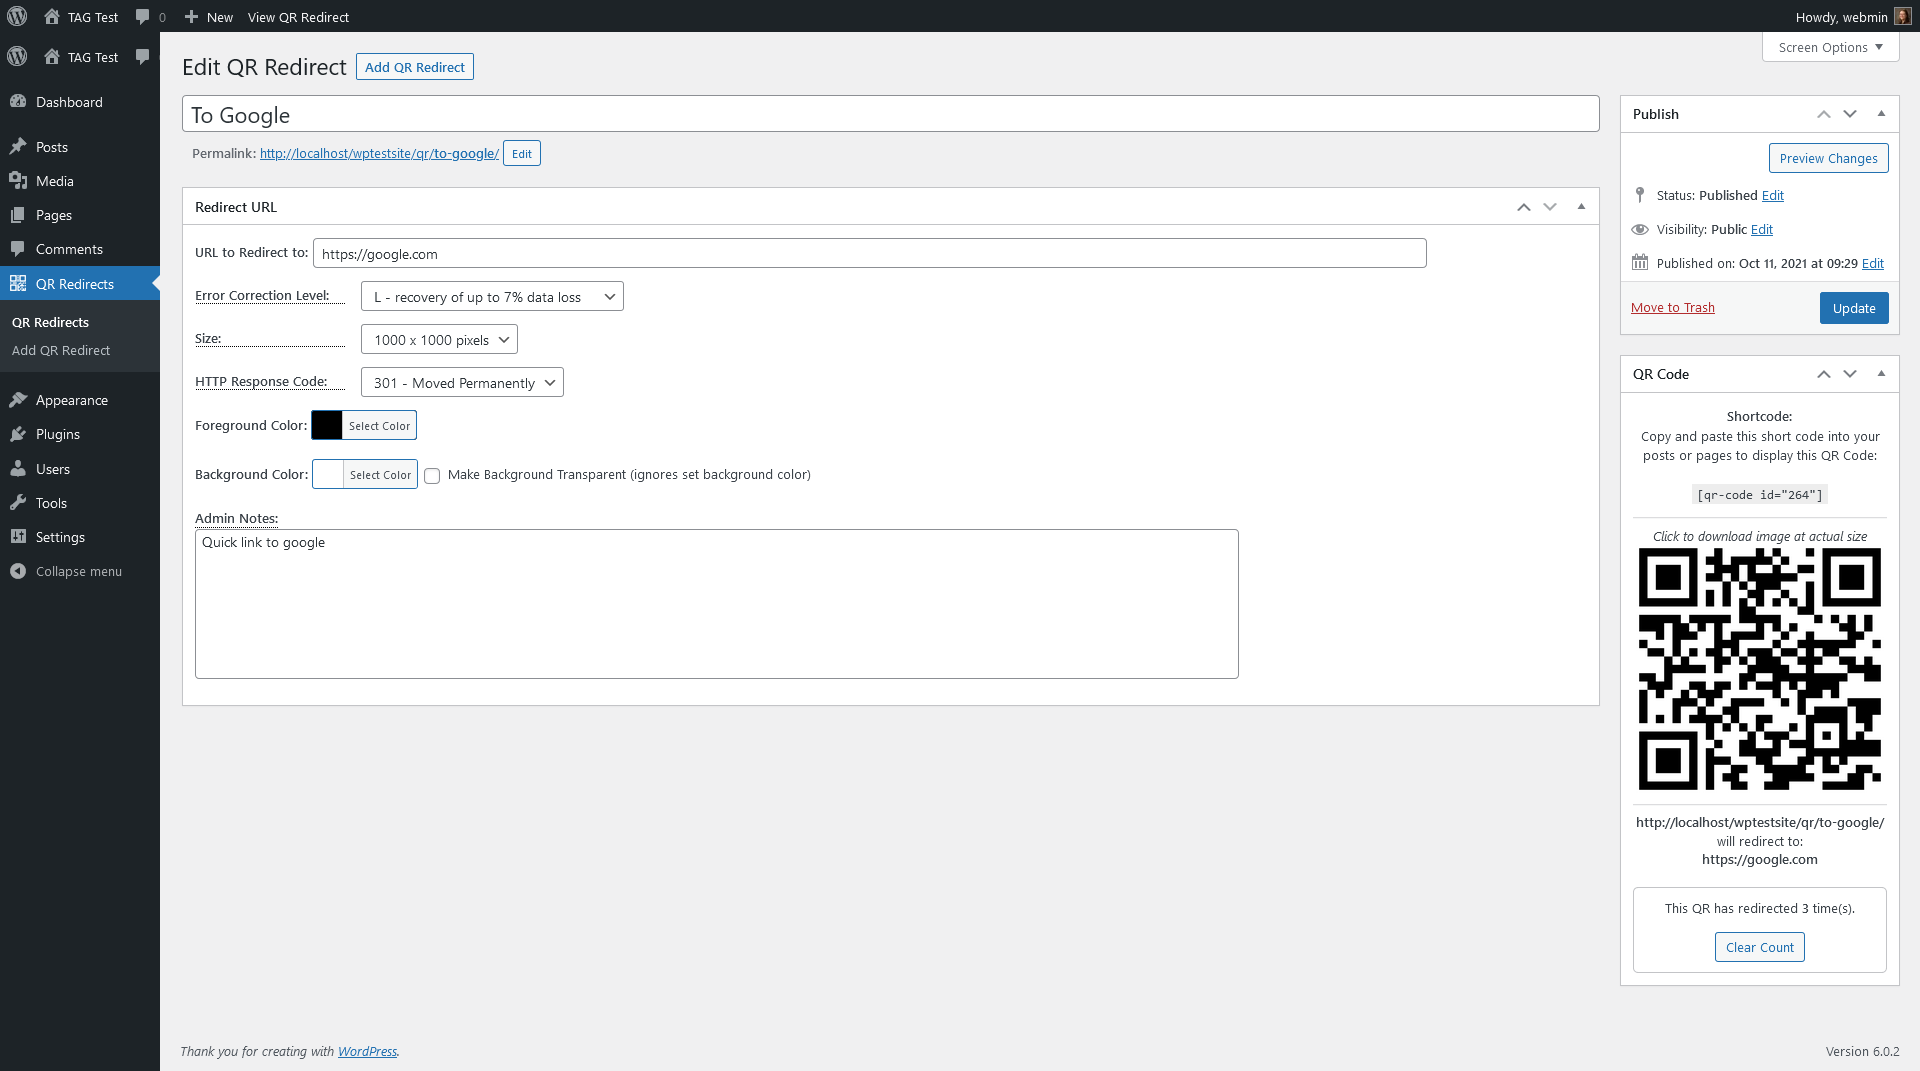
Task: Move the Redirect URL panel down
Action: pos(1550,207)
